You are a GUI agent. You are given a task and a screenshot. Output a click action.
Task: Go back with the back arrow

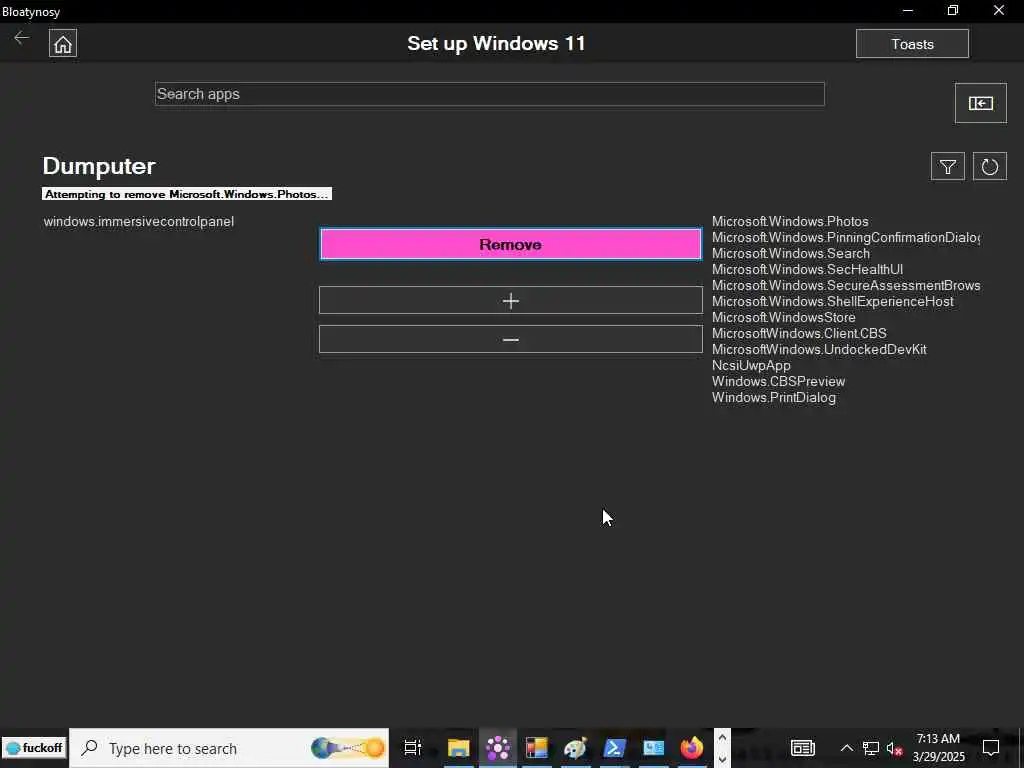pyautogui.click(x=22, y=38)
